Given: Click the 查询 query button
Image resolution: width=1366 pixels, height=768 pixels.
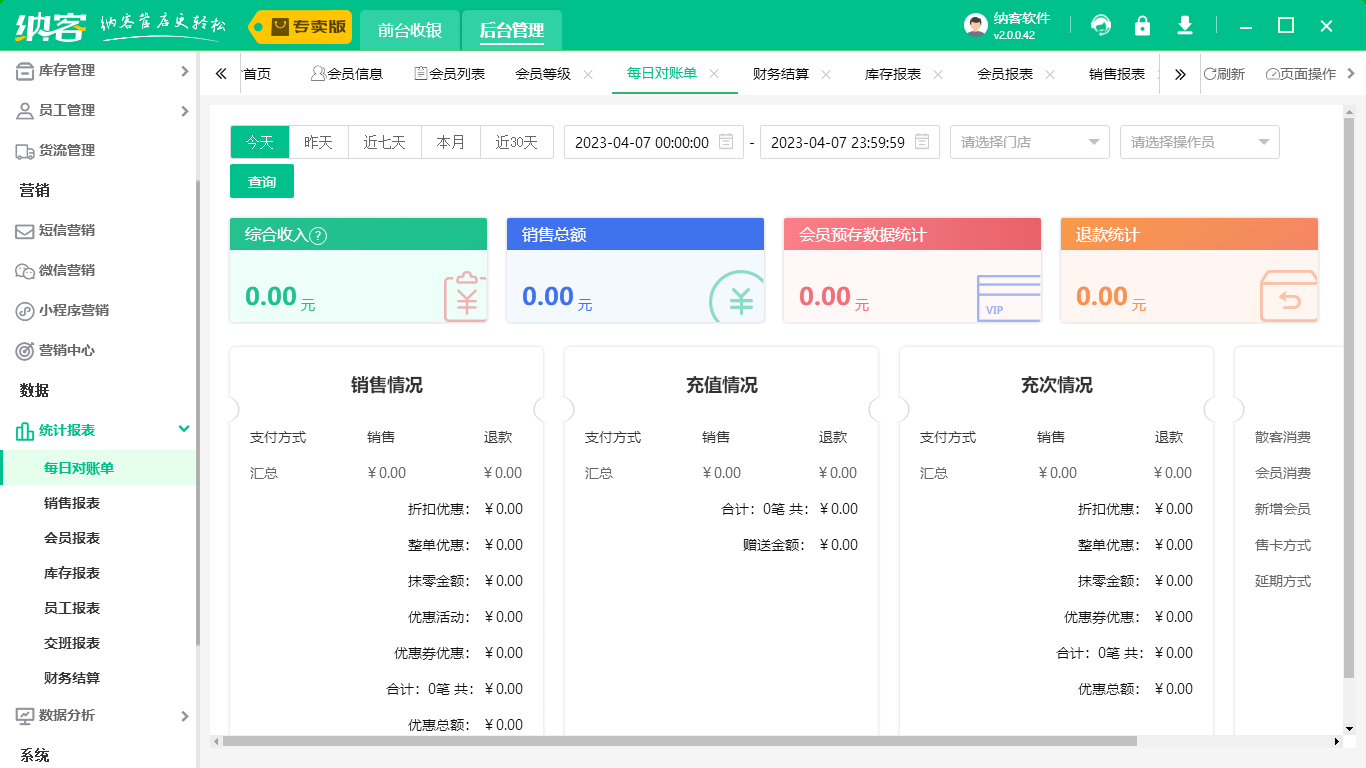Looking at the screenshot, I should (x=261, y=182).
